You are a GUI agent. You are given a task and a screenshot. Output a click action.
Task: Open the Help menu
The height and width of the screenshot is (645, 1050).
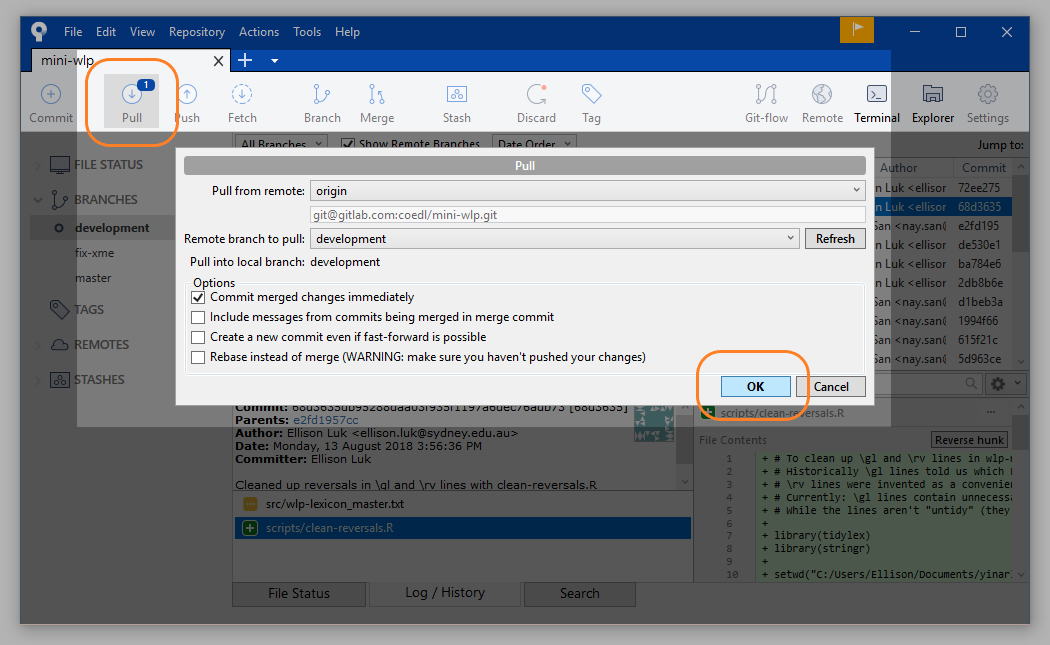pyautogui.click(x=347, y=31)
